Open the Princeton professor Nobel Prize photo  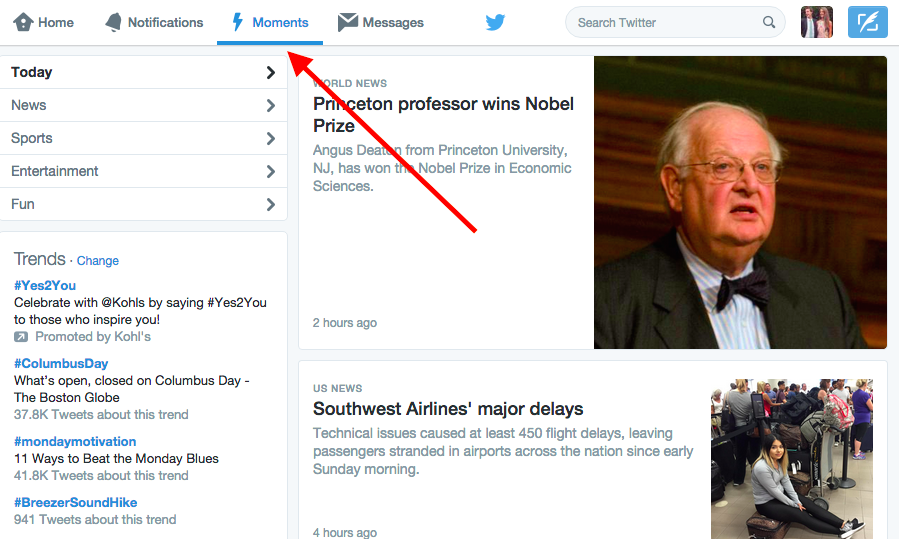coord(740,202)
